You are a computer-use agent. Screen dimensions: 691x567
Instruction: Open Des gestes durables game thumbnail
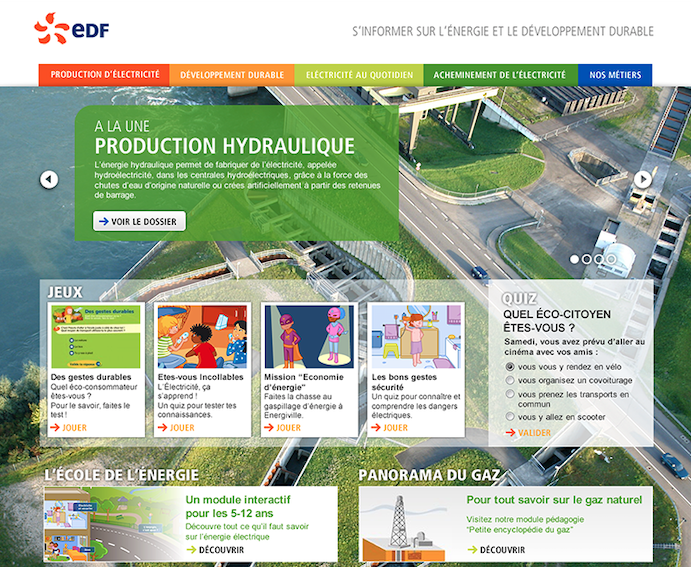pos(96,337)
